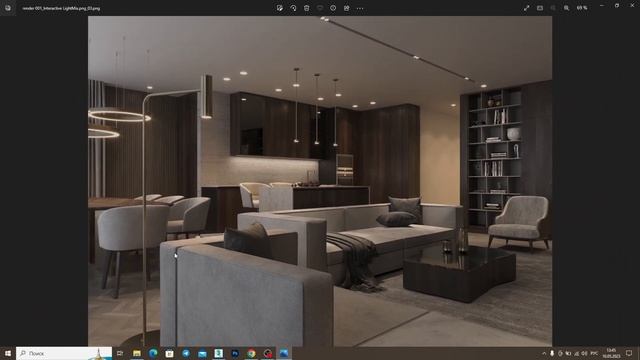This screenshot has width=640, height=360.
Task: Open the clock and calendar flyout
Action: click(611, 353)
